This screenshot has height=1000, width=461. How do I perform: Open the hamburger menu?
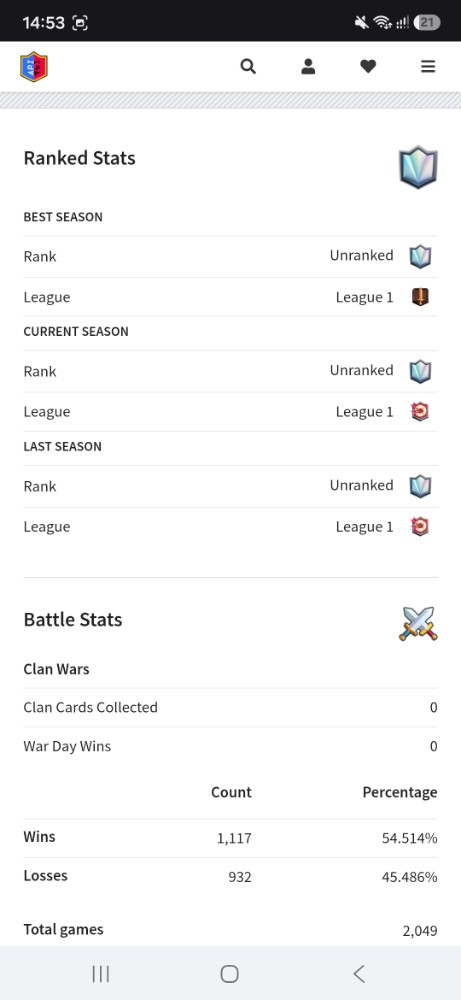point(428,66)
